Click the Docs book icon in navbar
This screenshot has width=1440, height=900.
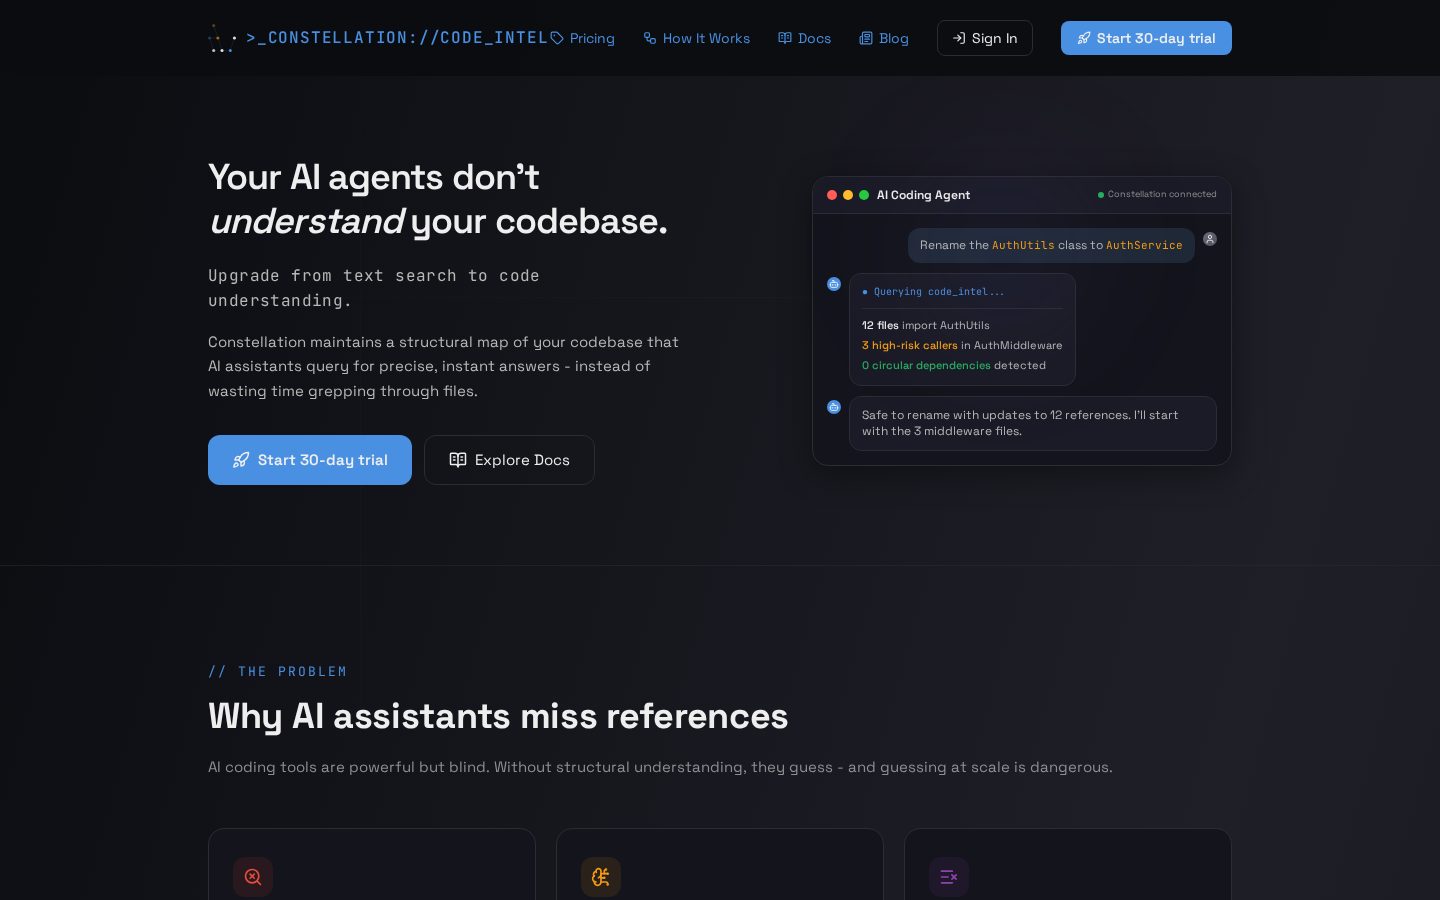click(x=785, y=38)
